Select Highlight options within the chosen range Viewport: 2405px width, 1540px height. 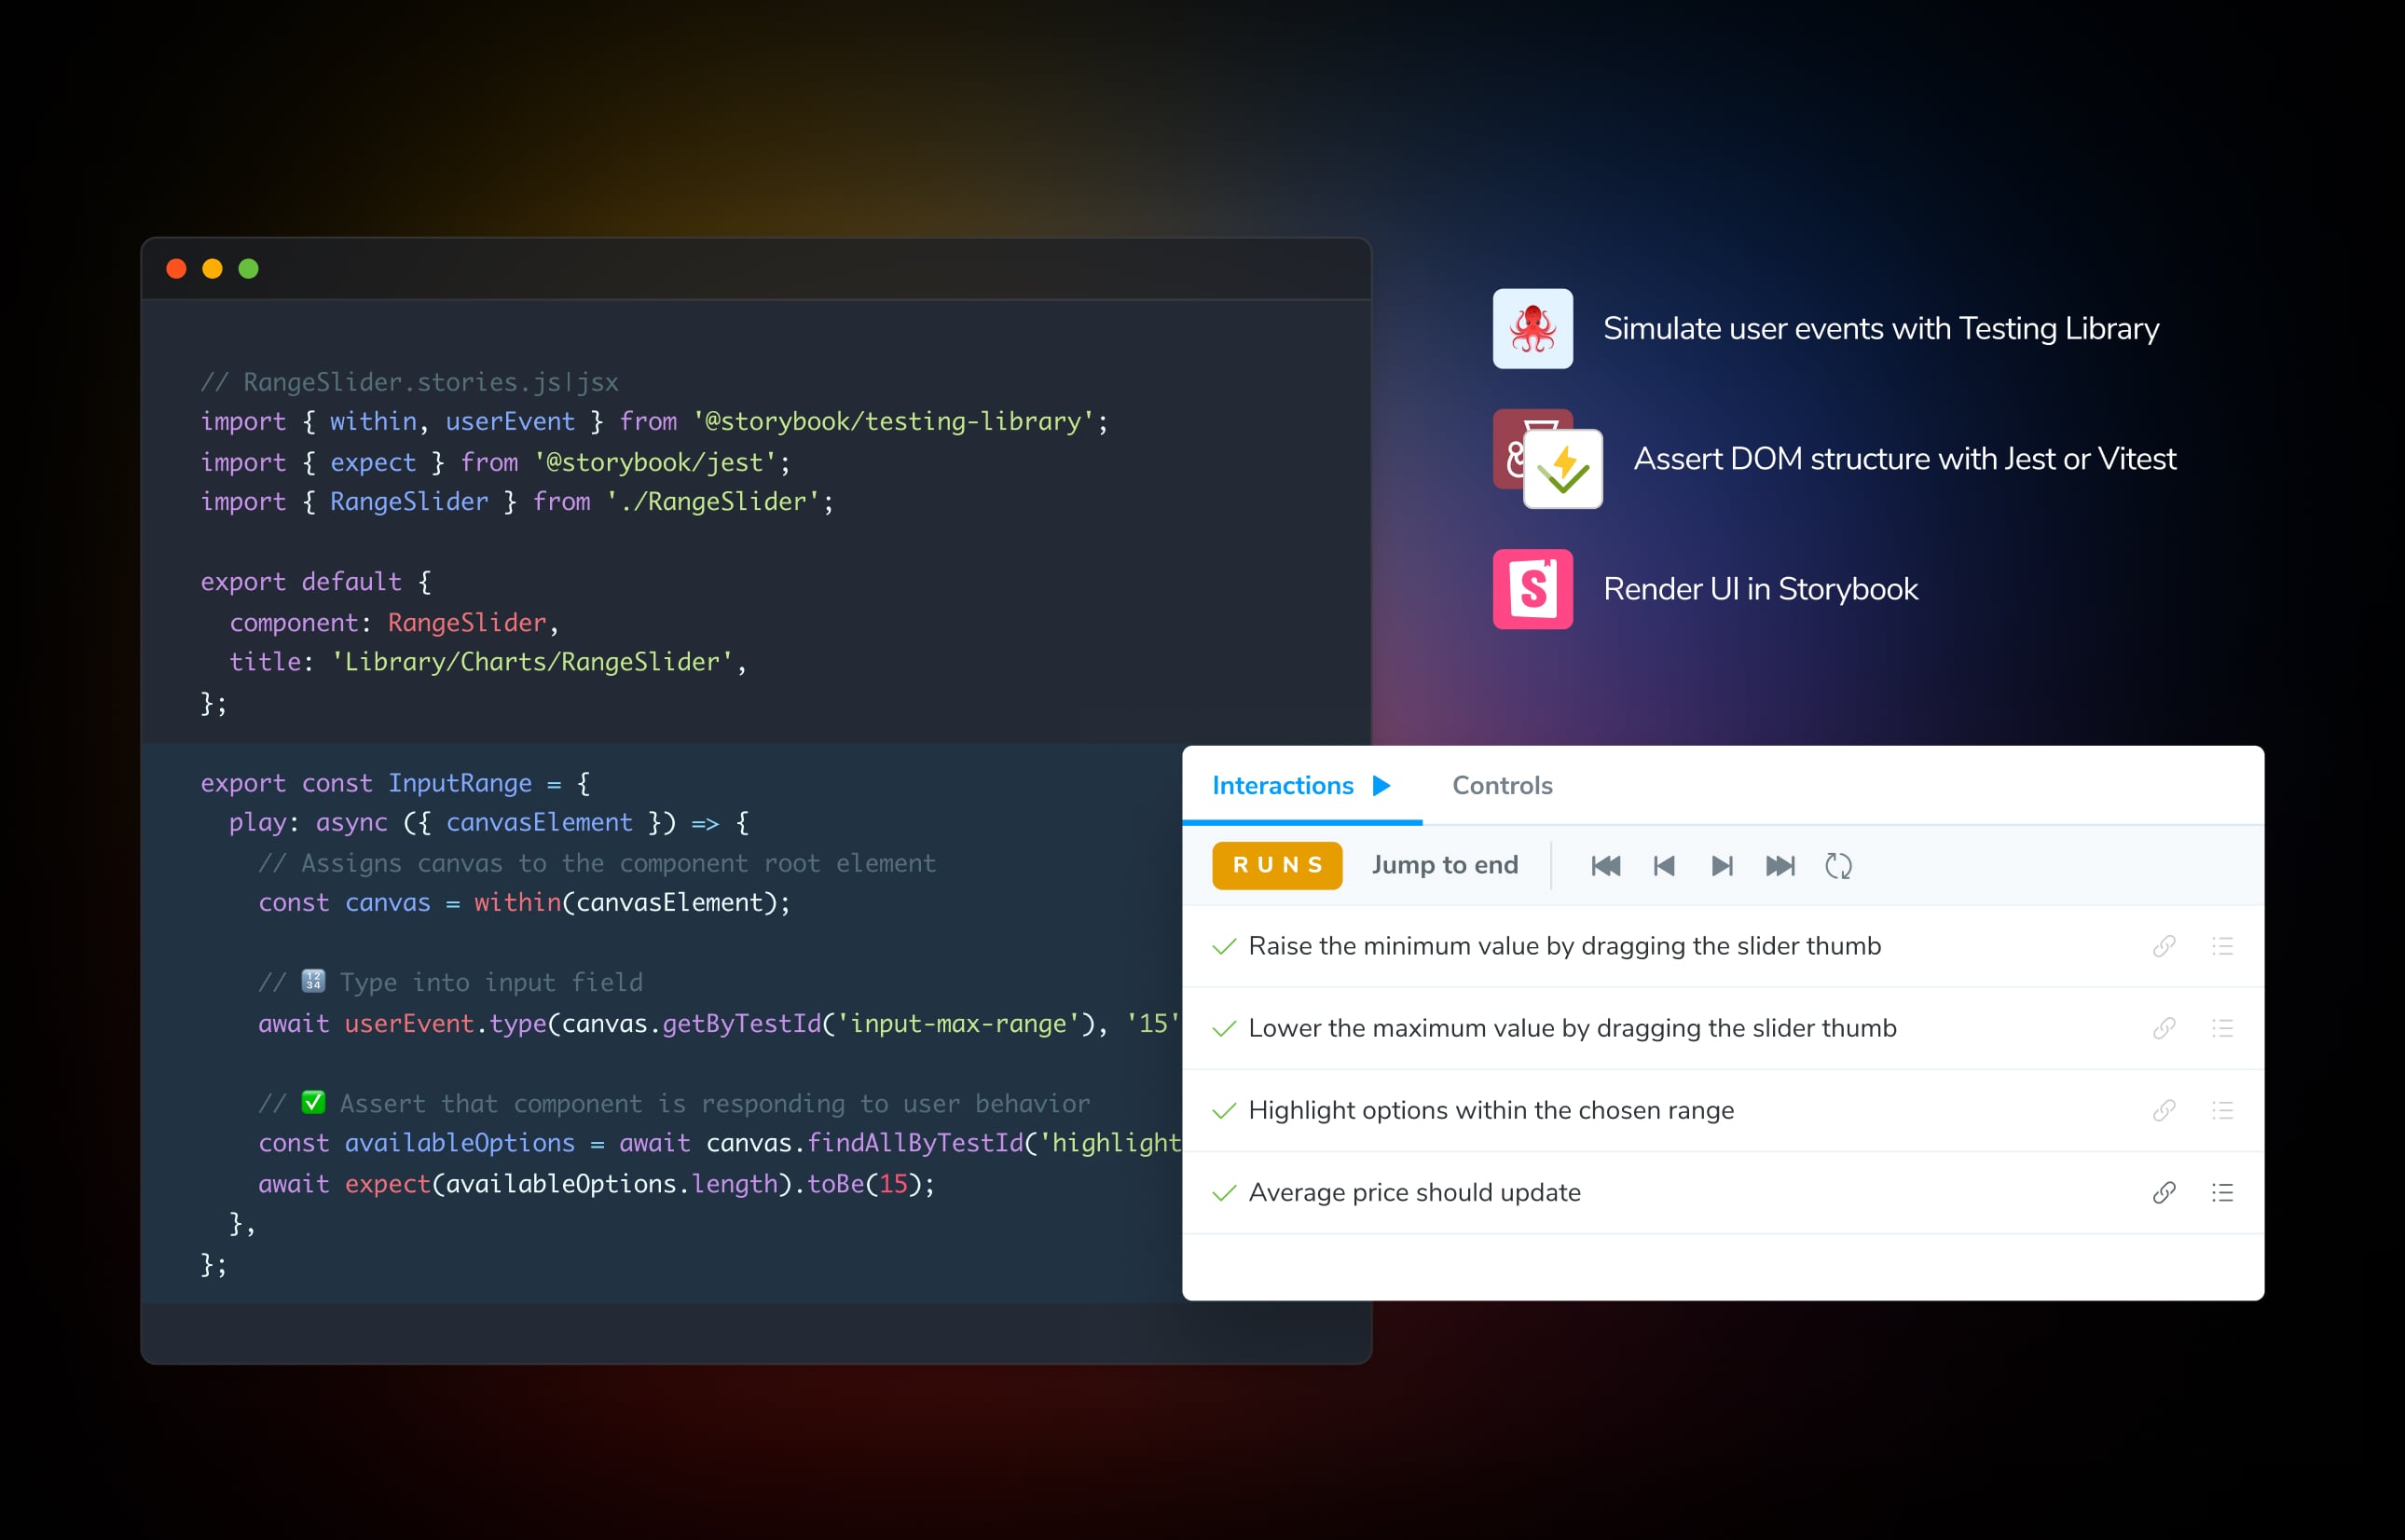tap(1490, 1110)
